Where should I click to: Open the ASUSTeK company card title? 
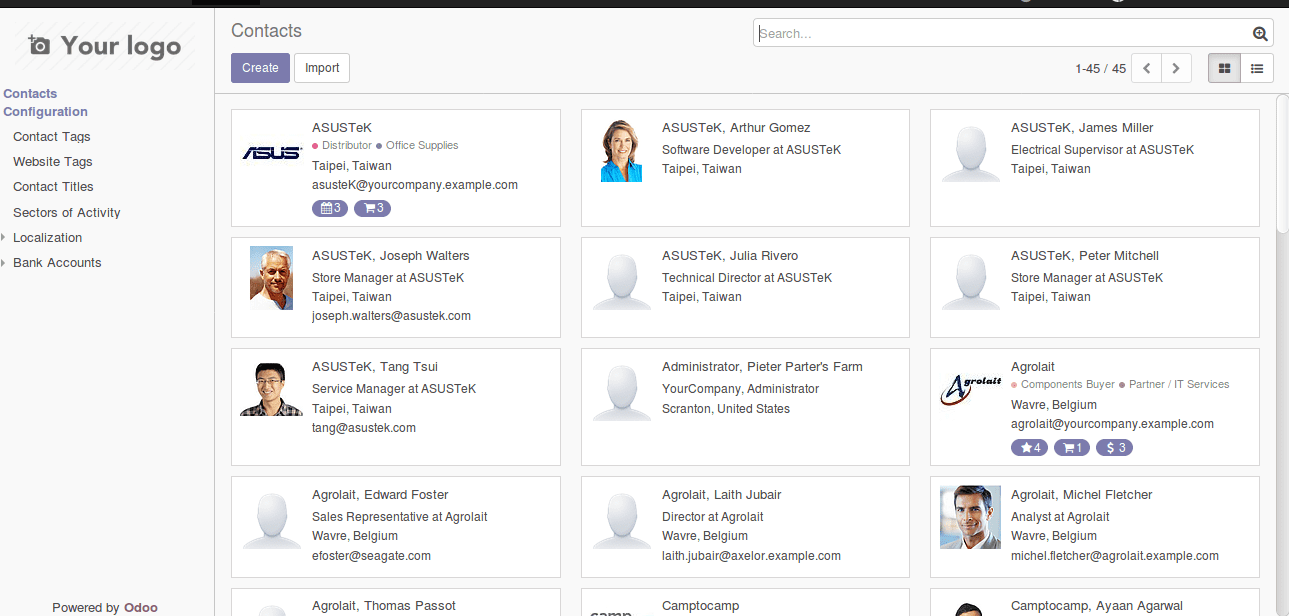(x=342, y=128)
